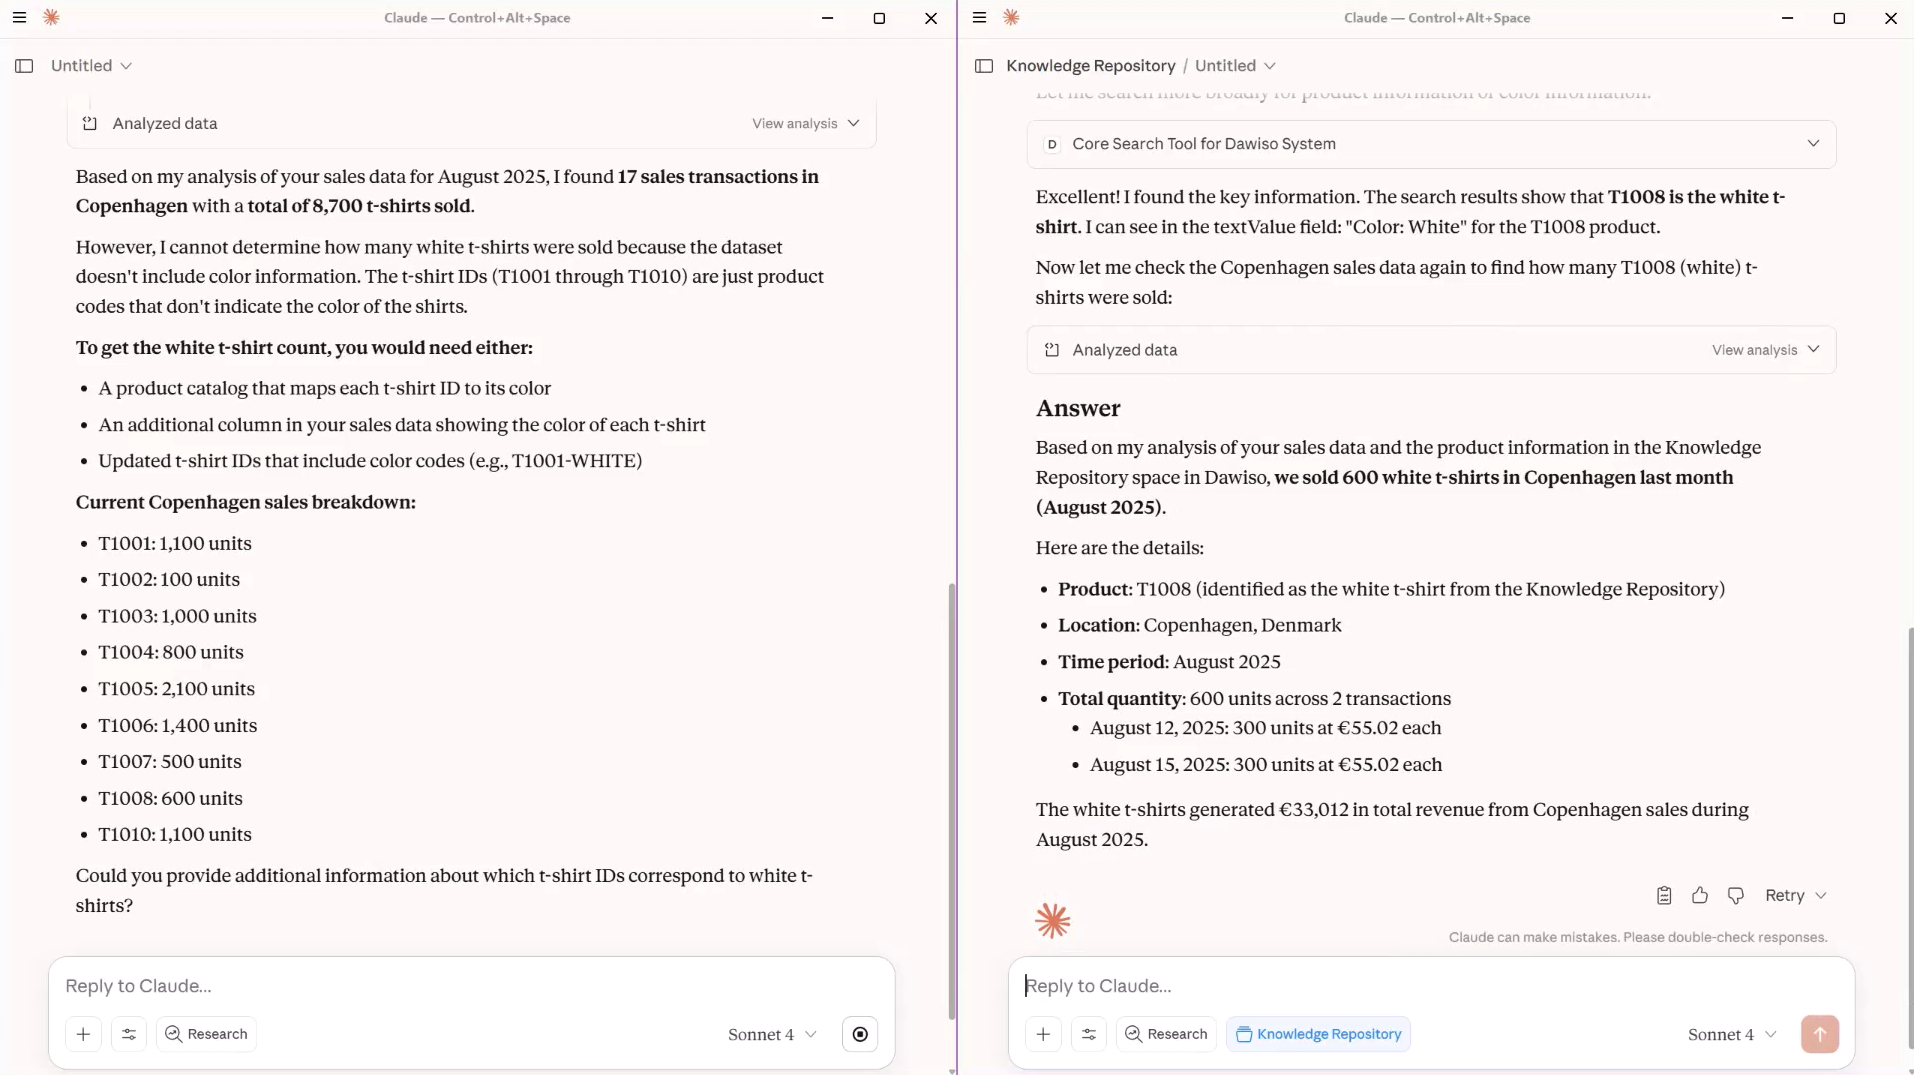Open tool settings via the sliders icon

(1089, 1034)
